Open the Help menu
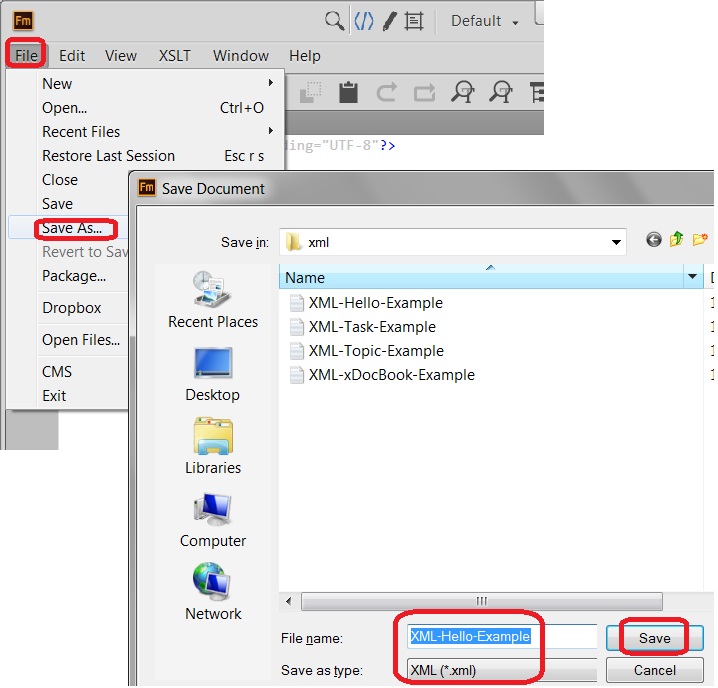Viewport: 718px width, 688px height. coord(305,55)
